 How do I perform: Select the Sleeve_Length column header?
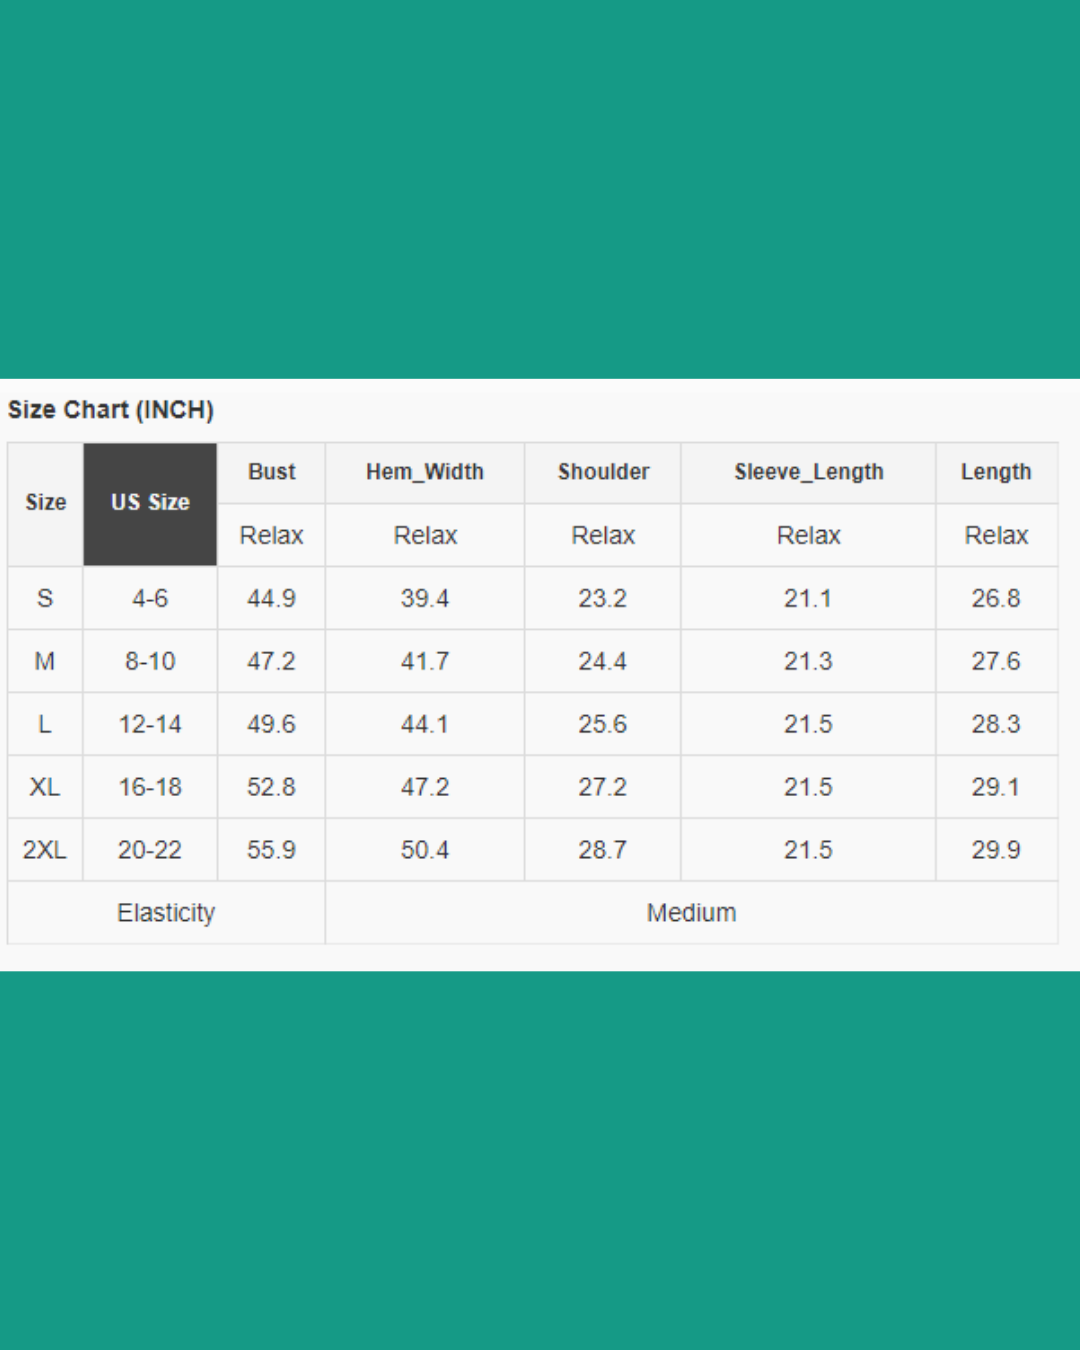point(808,472)
